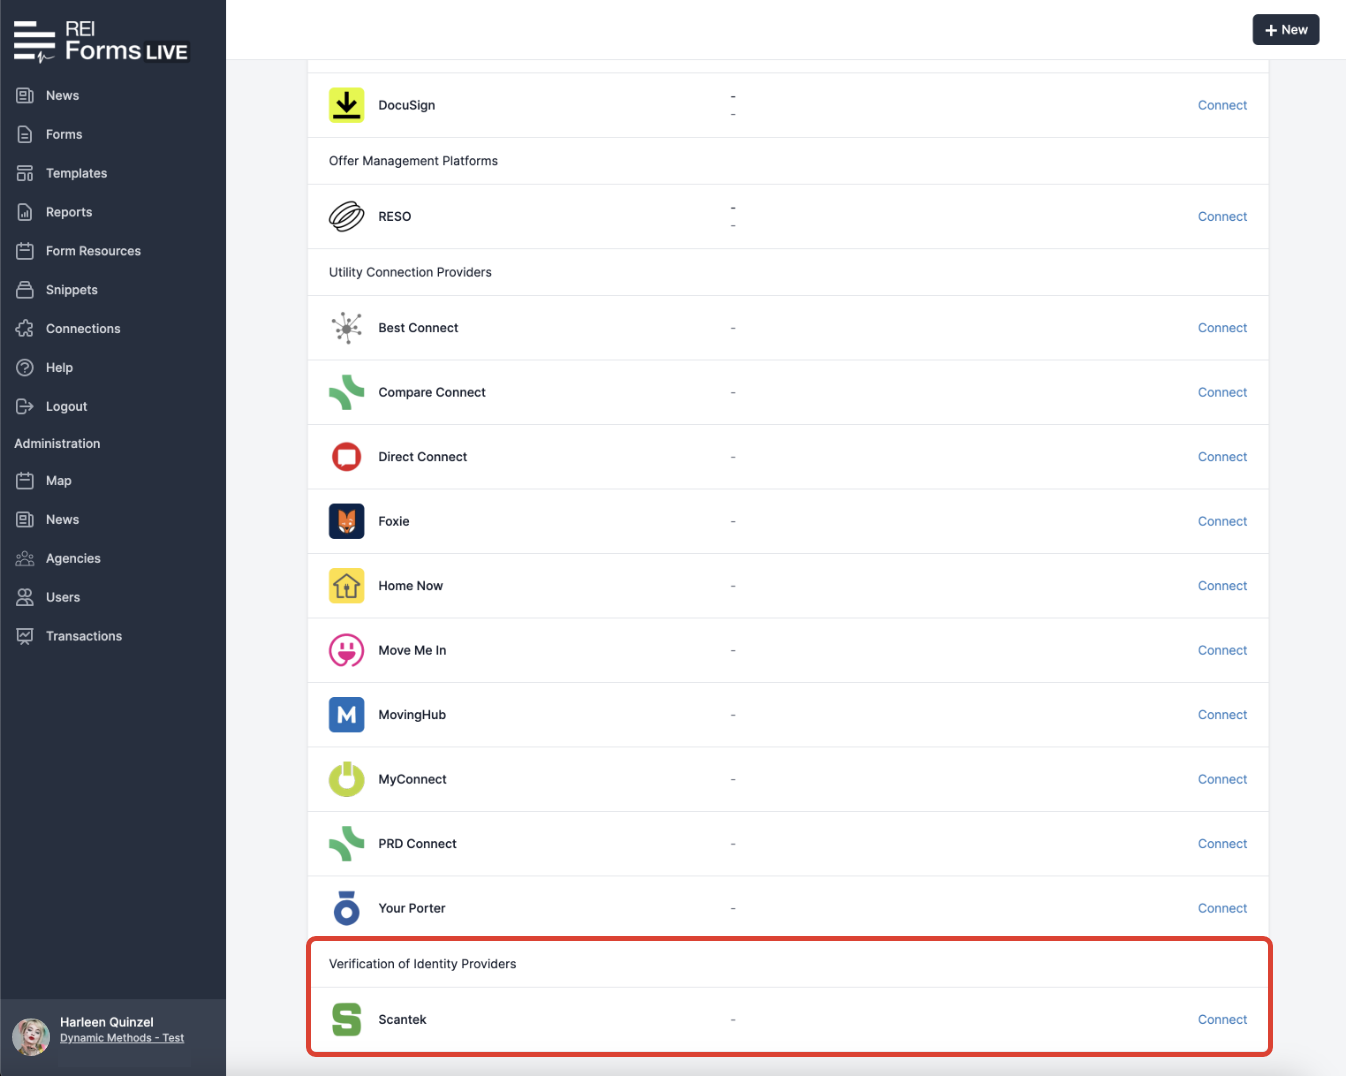Connect the Foxie provider

[1222, 522]
